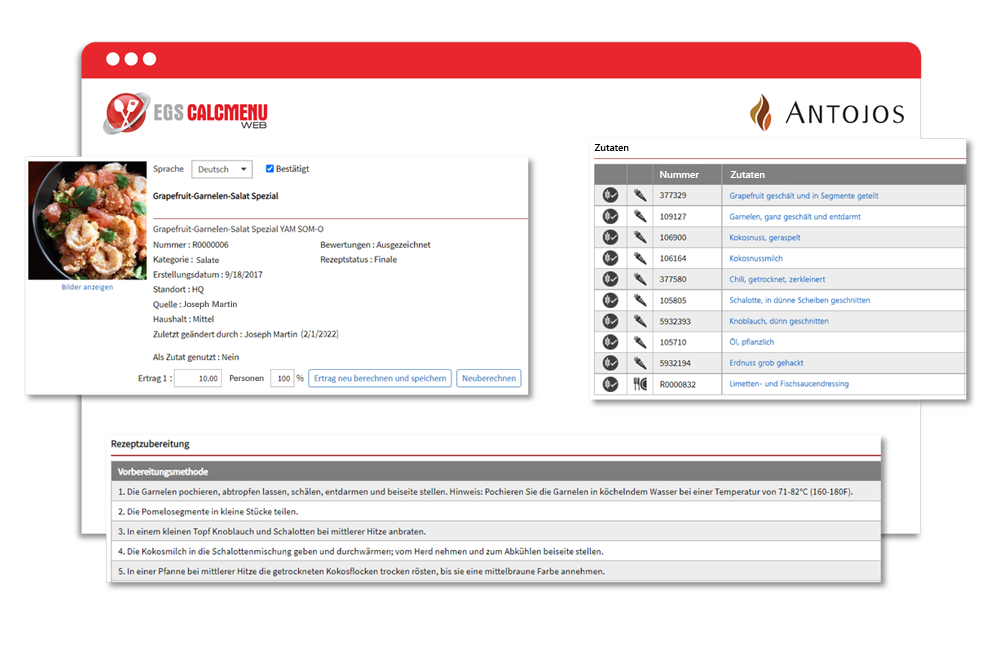999x652 pixels.
Task: Click ingredient carrot icon for Garnelen row
Action: (x=640, y=216)
